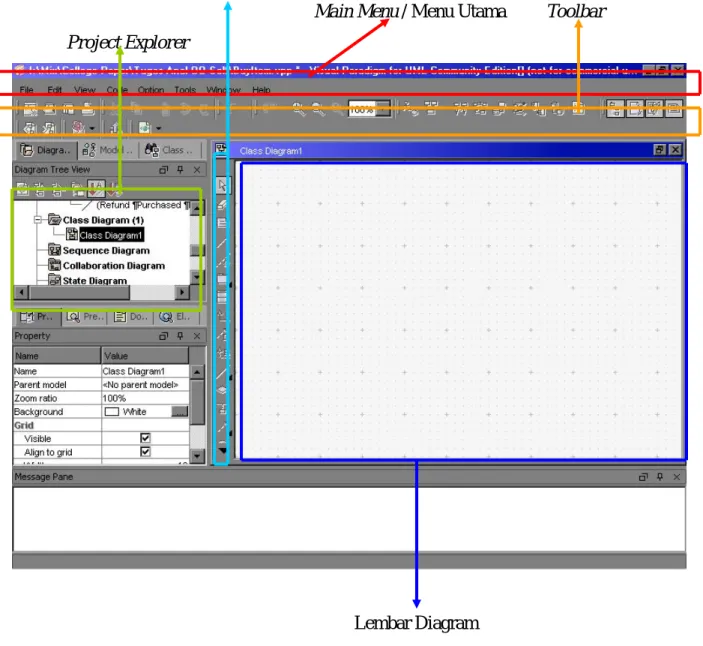
Task: Click the Name column header
Action: point(57,356)
